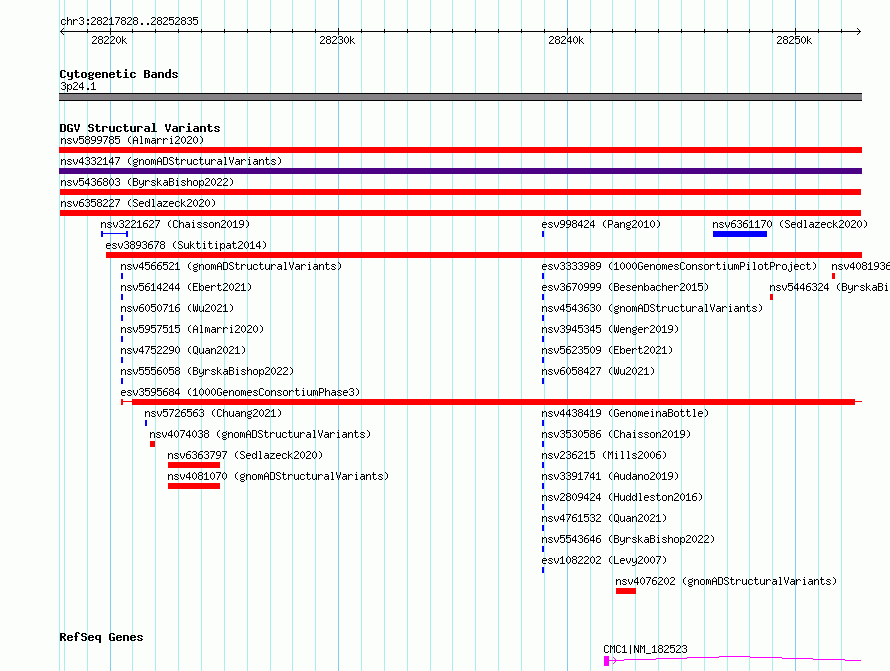The height and width of the screenshot is (671, 890).
Task: Select the nsv4566521 (gnomADStructuralVariants) label
Action: click(x=231, y=266)
